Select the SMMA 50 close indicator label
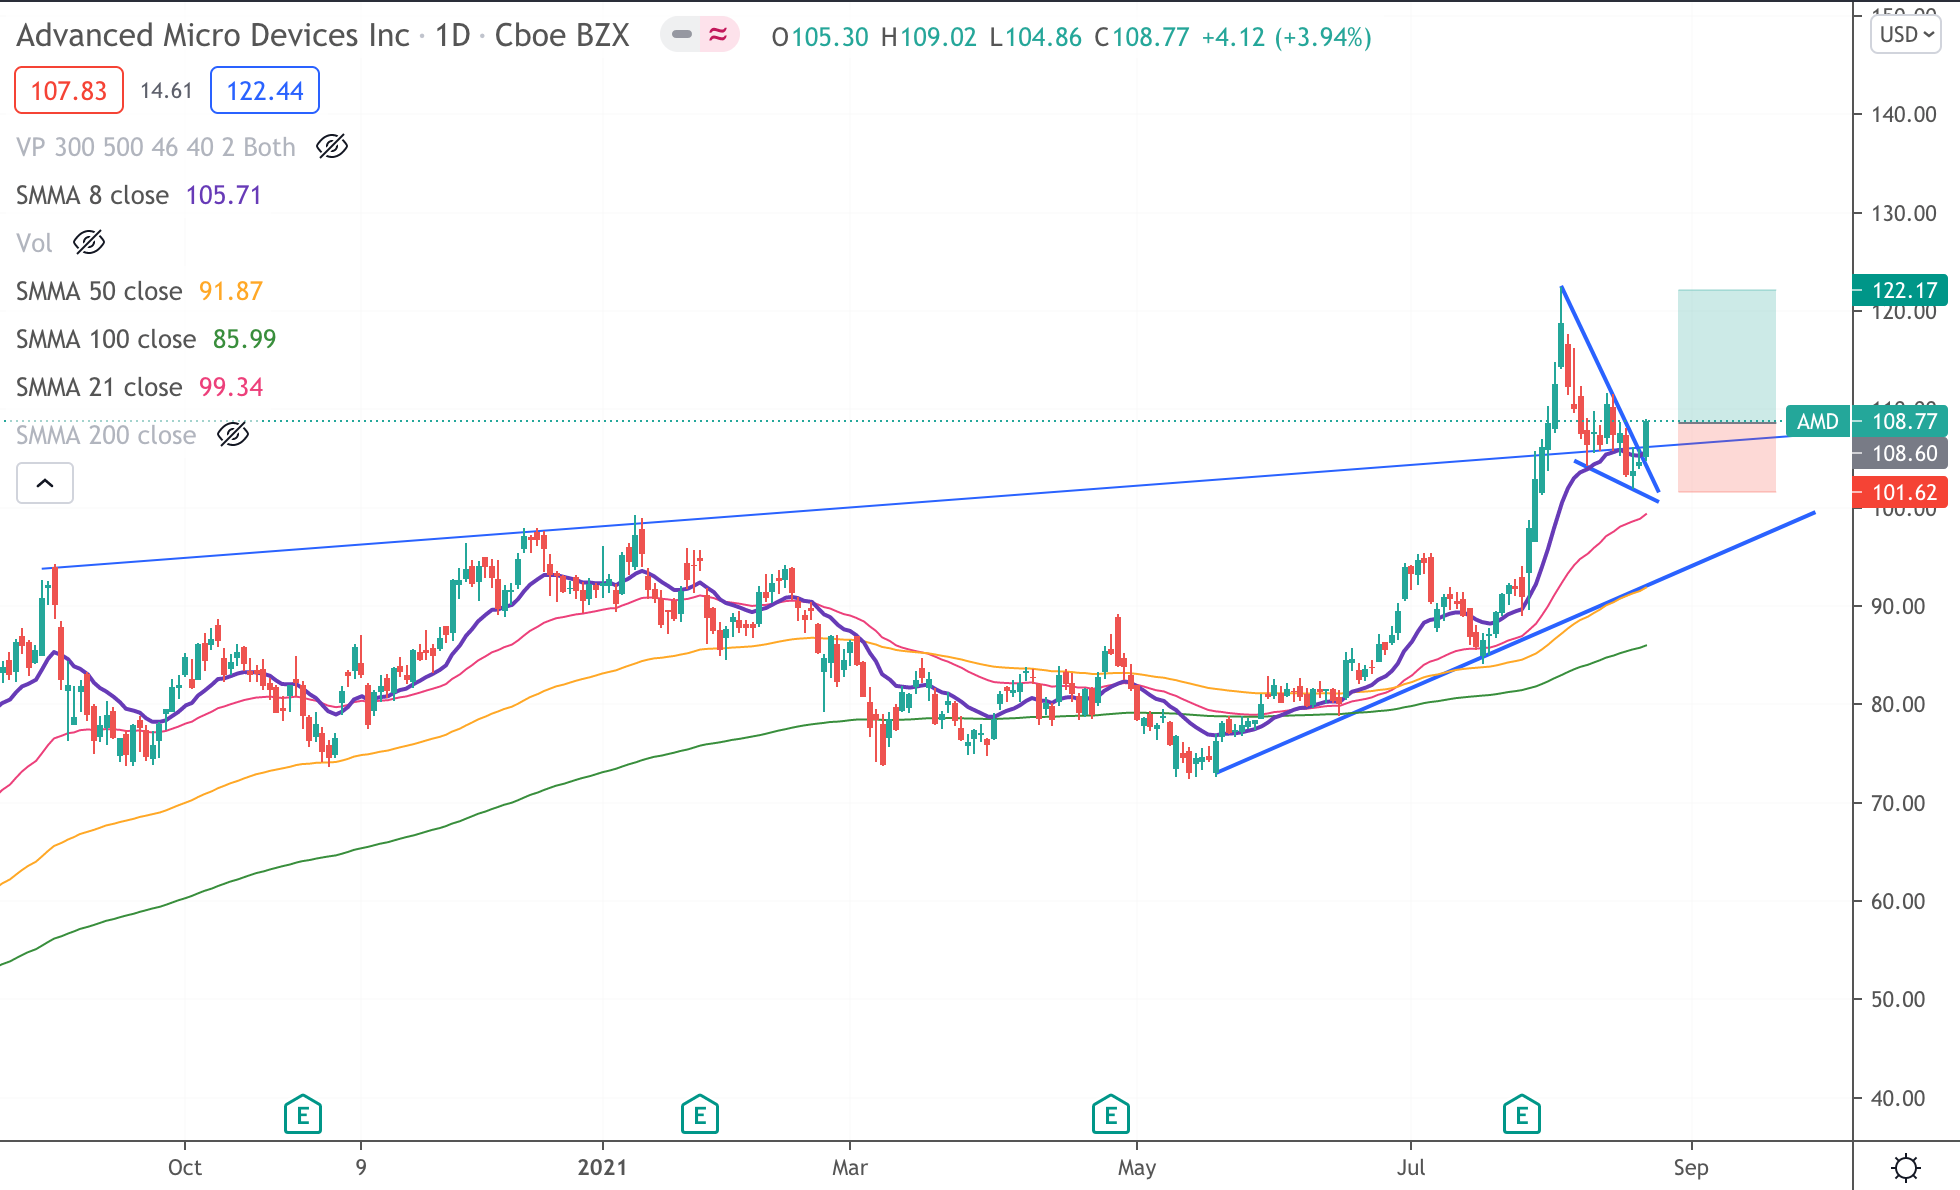The width and height of the screenshot is (1960, 1190). click(x=99, y=291)
